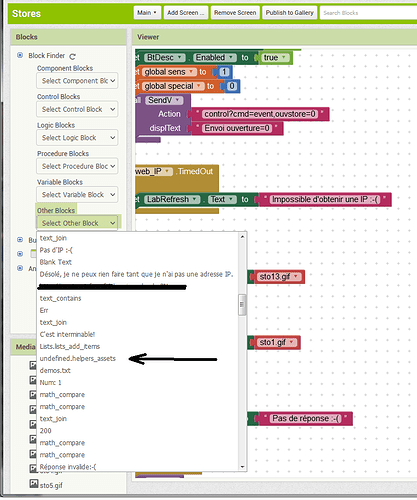This screenshot has height=500, width=417.
Task: Click the scroll-down arrow in dropdown list
Action: click(x=242, y=467)
